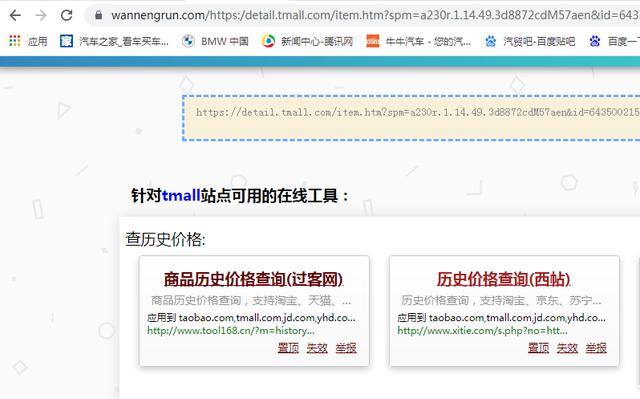
Task: Click the browser forward arrow
Action: (x=41, y=16)
